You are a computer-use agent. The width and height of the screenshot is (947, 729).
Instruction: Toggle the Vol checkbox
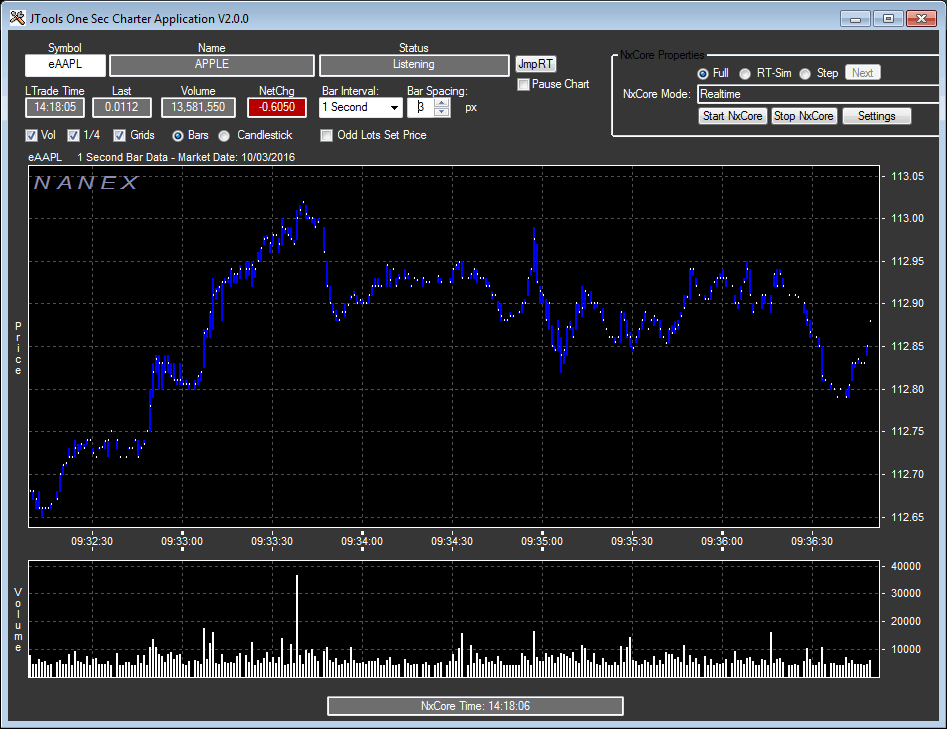click(31, 135)
